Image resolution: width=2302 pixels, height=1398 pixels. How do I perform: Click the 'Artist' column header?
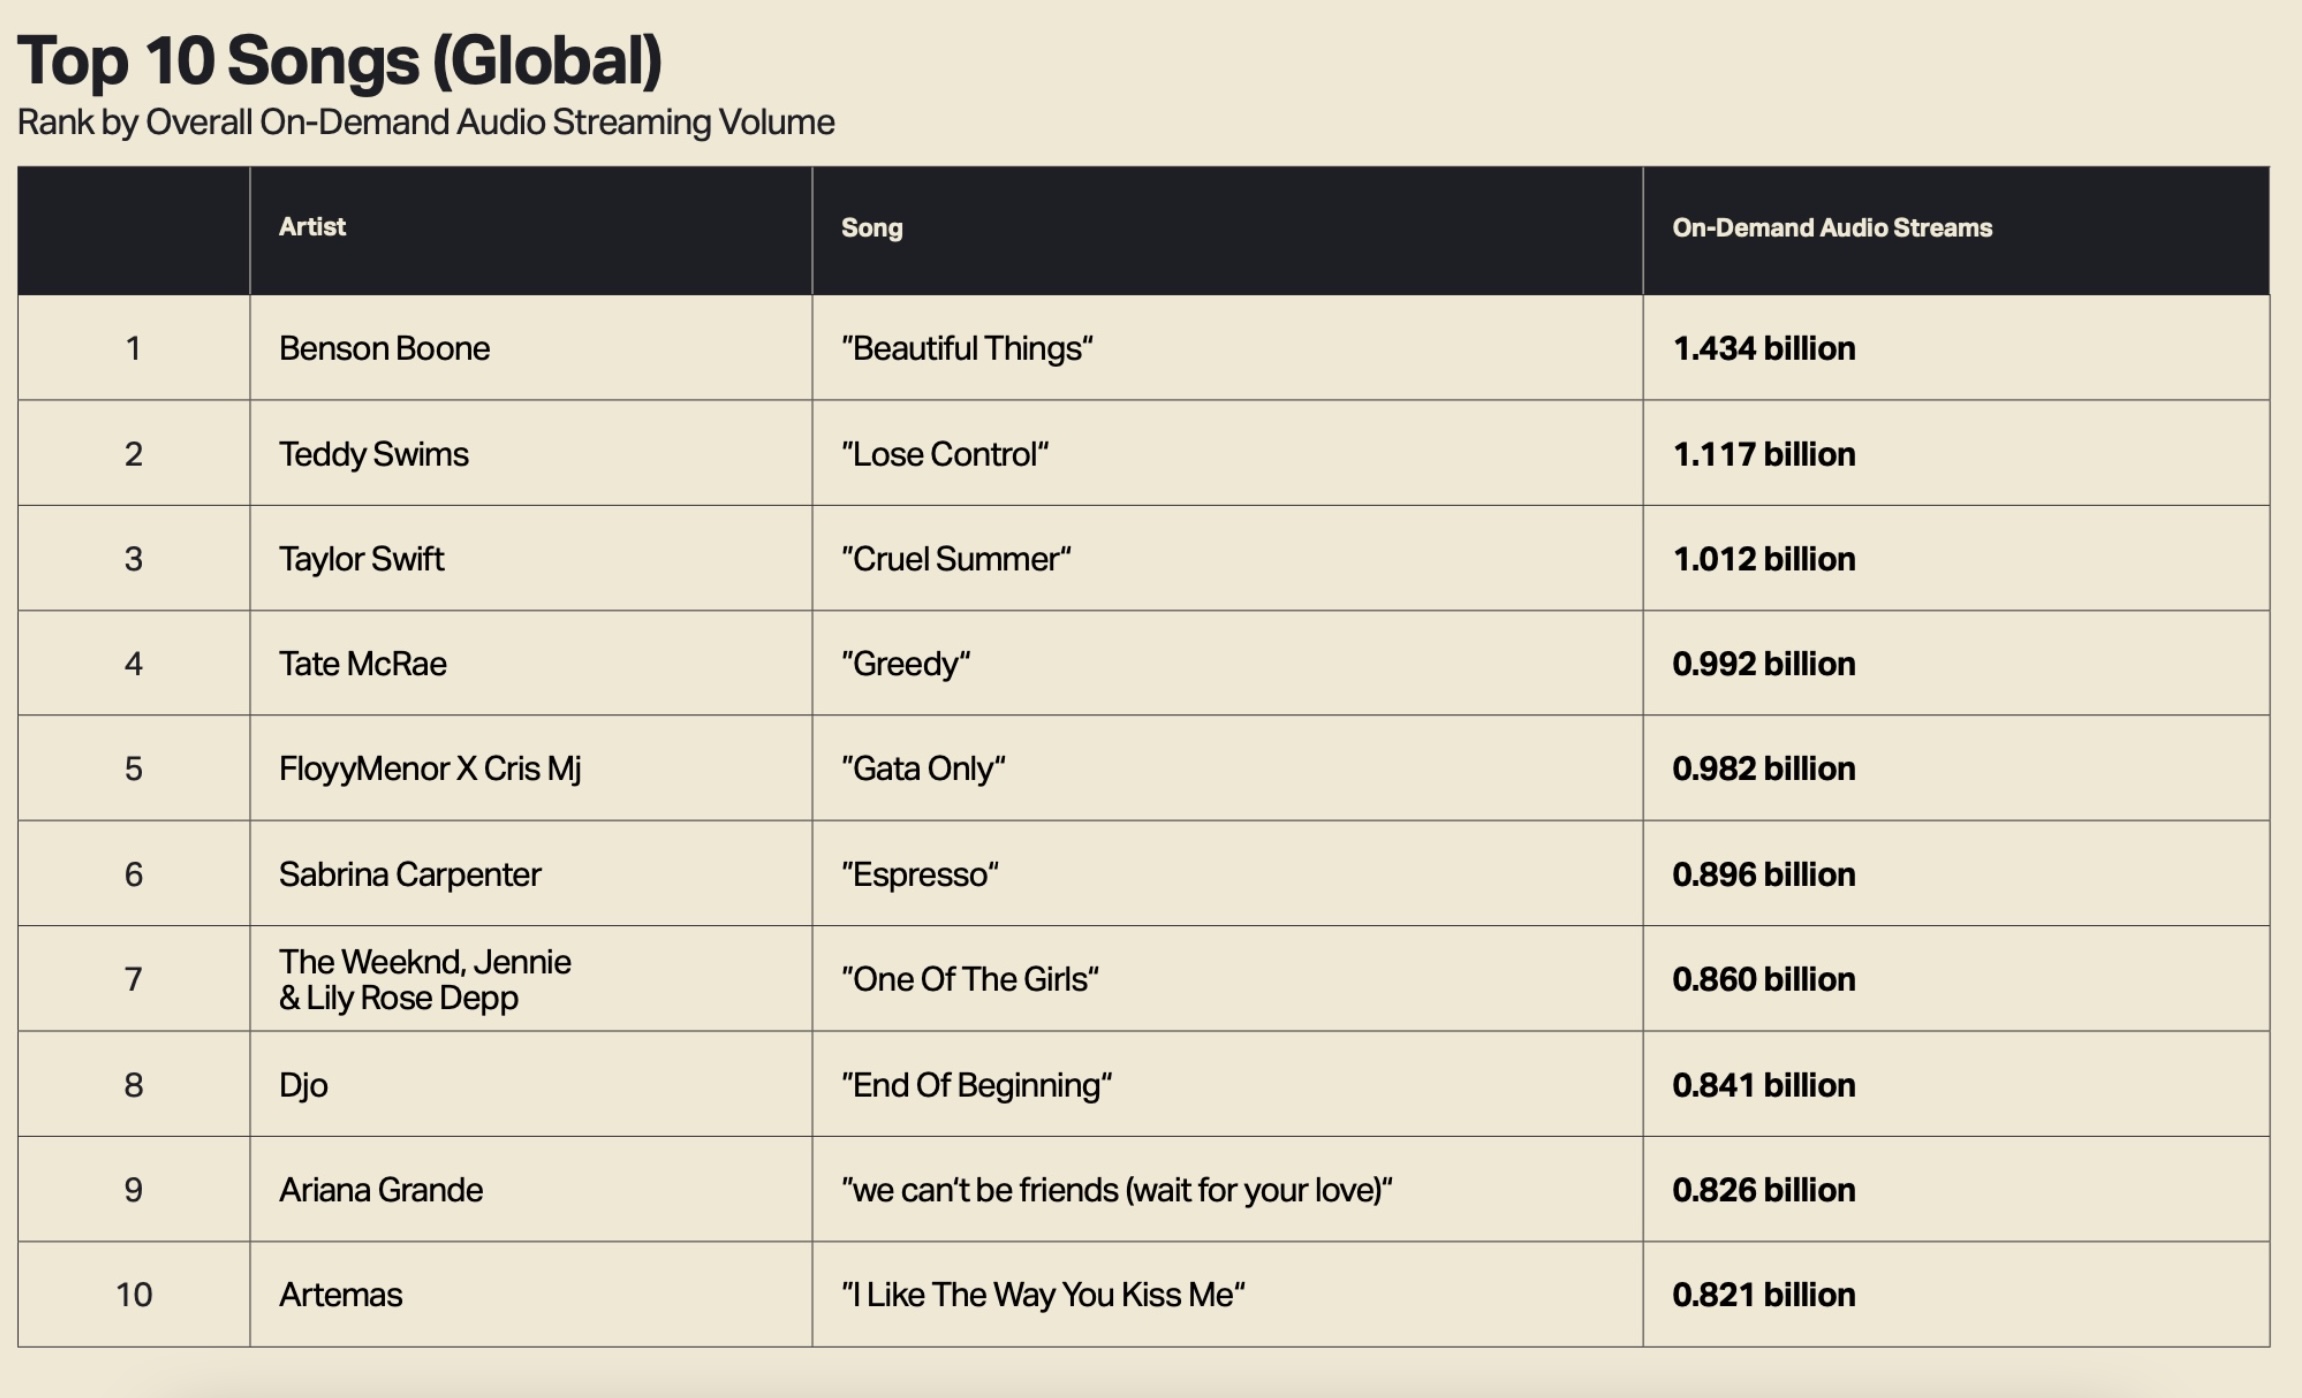[x=312, y=227]
